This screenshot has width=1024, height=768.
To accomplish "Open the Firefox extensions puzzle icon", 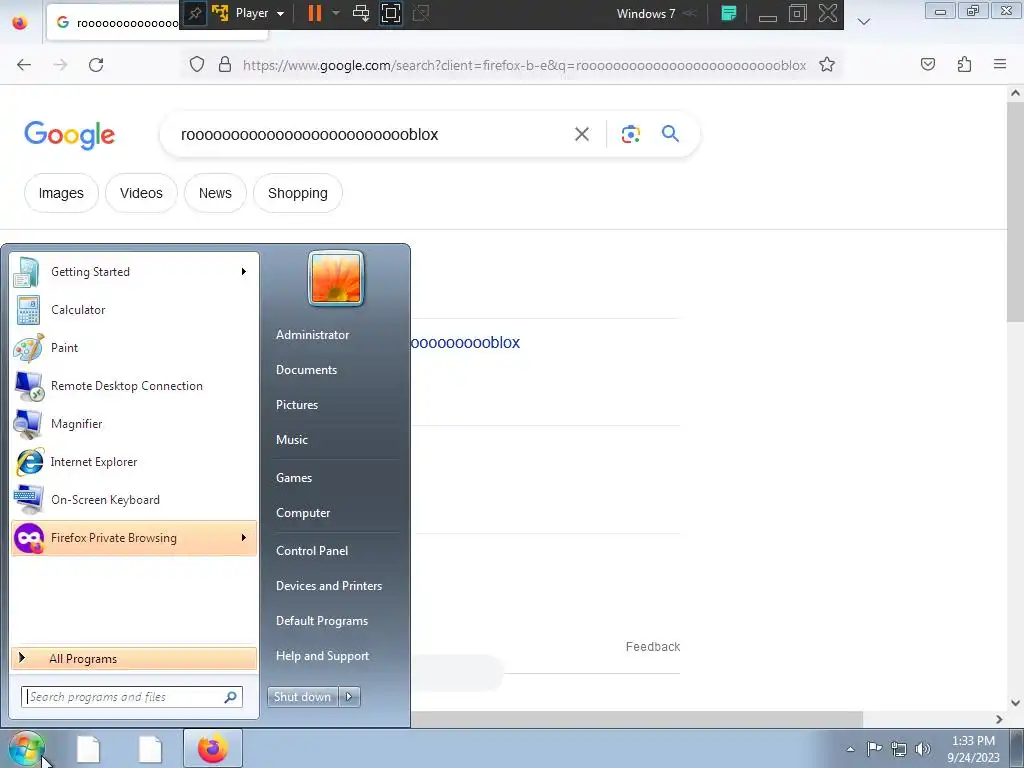I will tap(965, 64).
